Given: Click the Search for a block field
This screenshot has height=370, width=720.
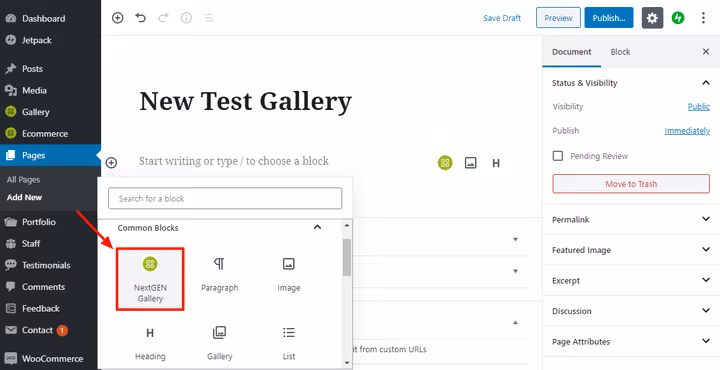Looking at the screenshot, I should (225, 198).
